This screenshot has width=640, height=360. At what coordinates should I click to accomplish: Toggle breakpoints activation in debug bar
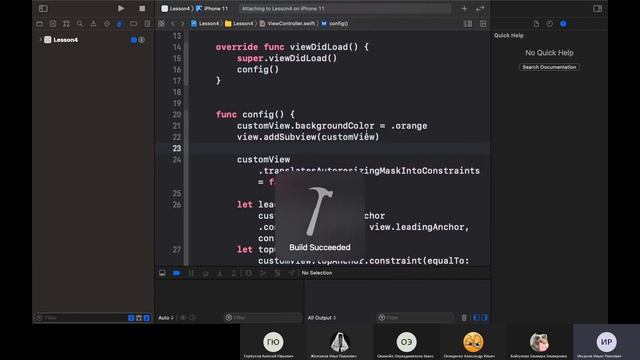point(176,273)
